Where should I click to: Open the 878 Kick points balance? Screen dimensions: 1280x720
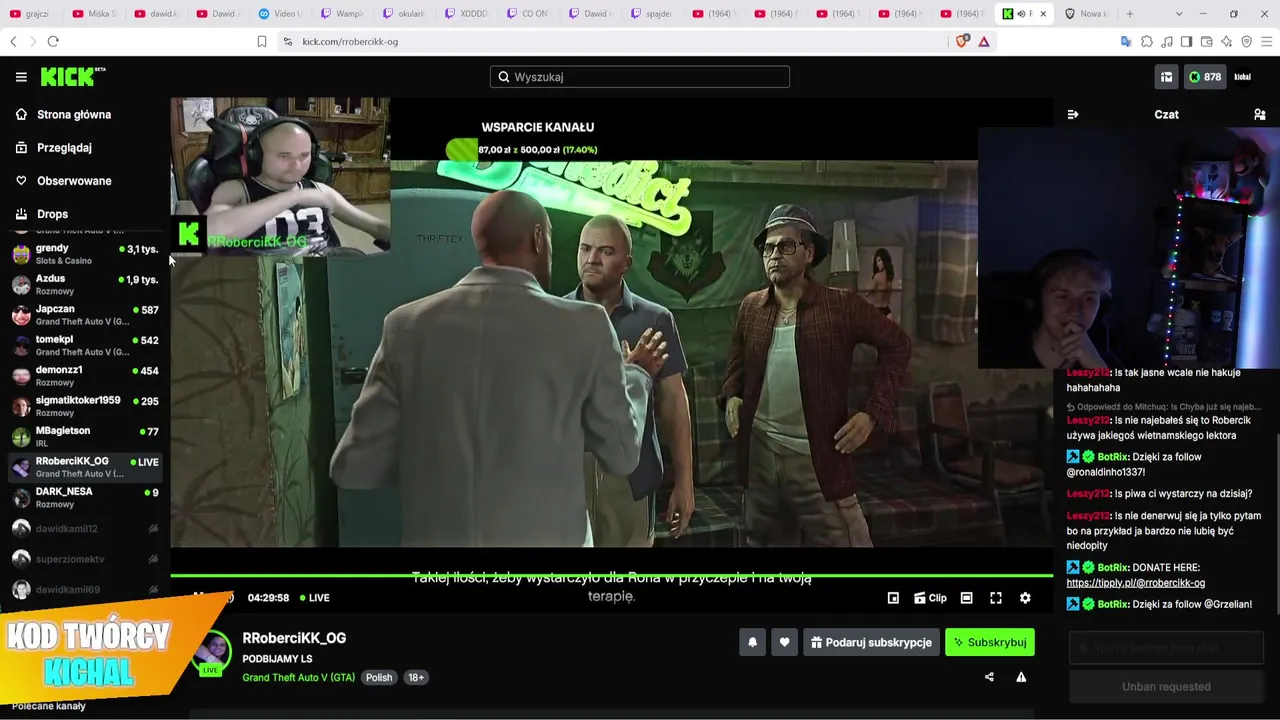pos(1205,77)
